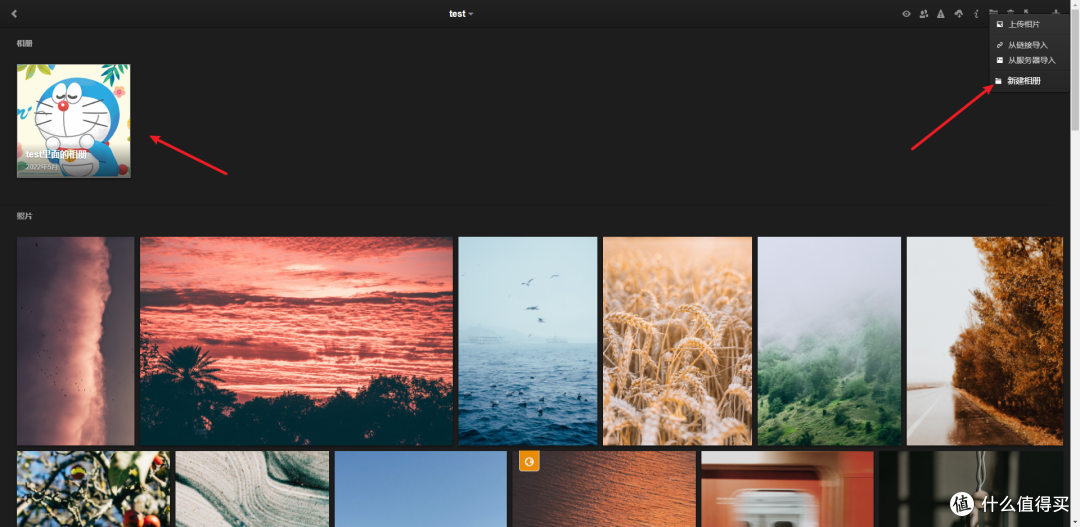The image size is (1080, 527).
Task: Open the foggy green hillside photo
Action: pos(829,340)
